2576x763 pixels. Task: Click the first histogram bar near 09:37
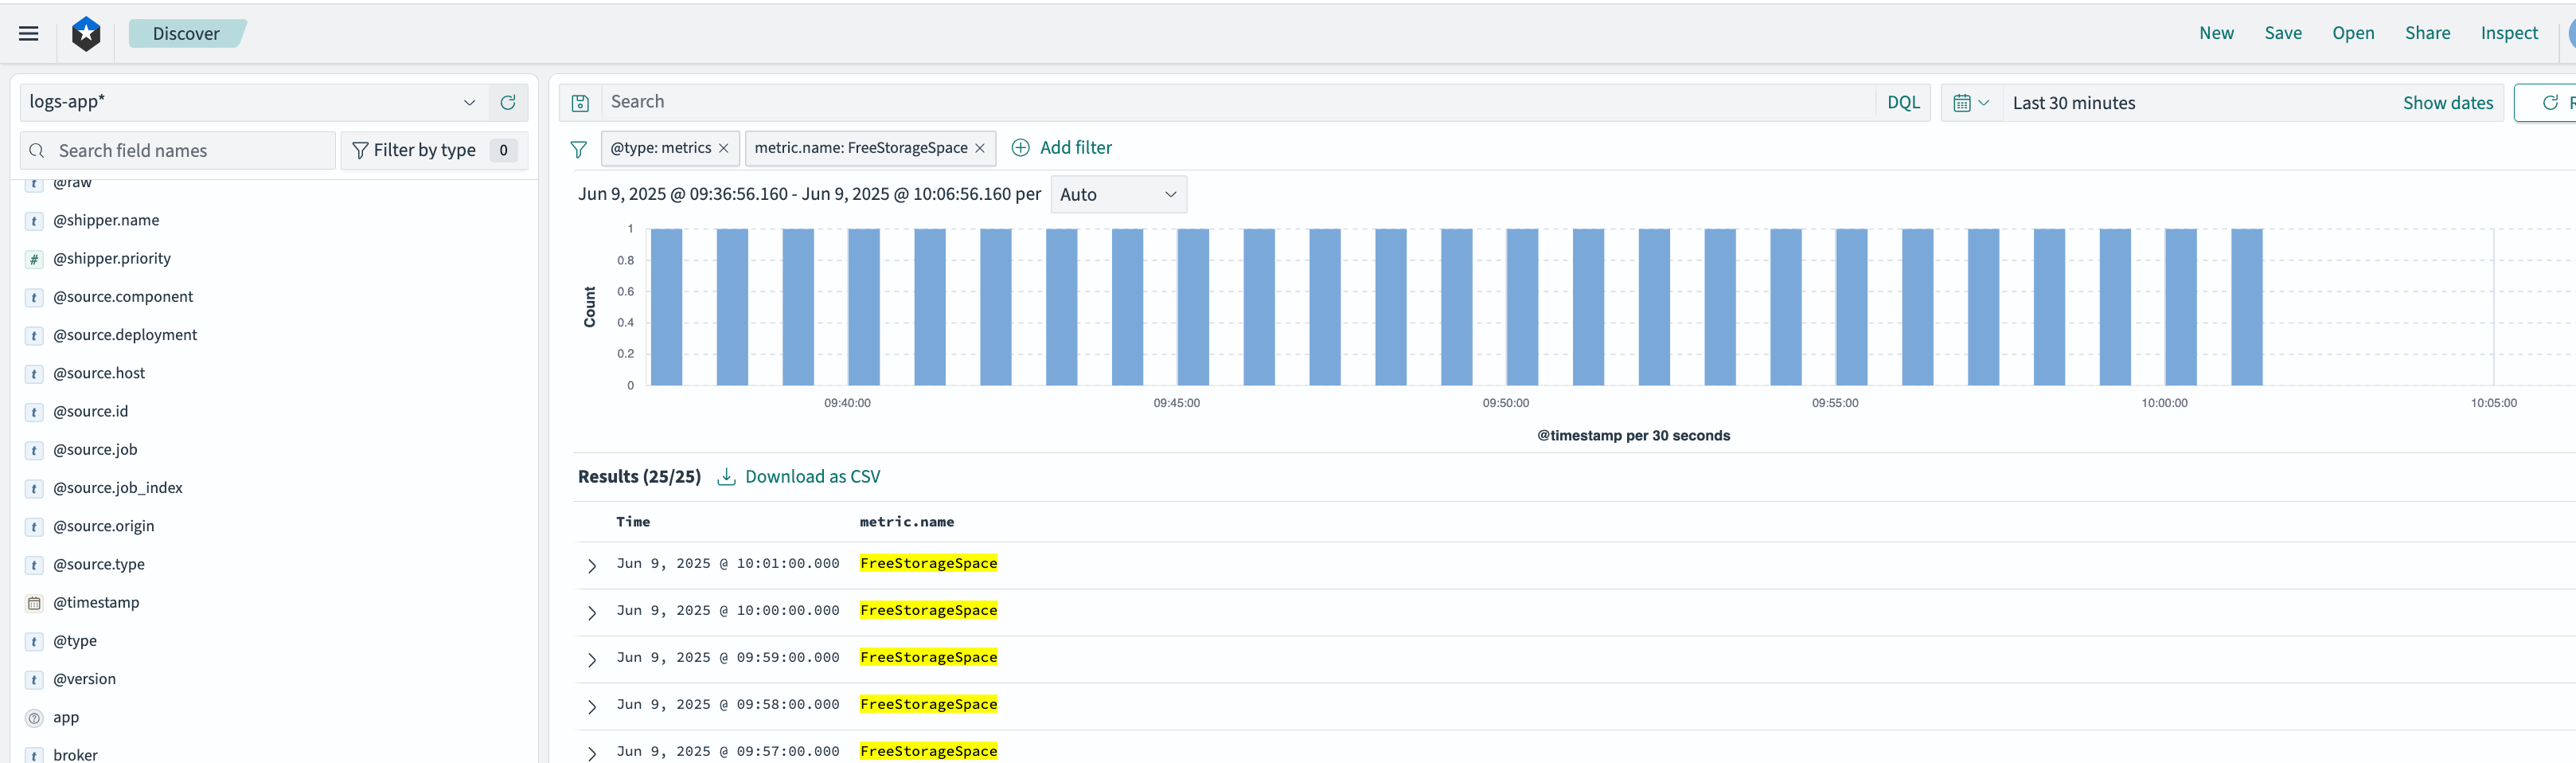point(666,307)
